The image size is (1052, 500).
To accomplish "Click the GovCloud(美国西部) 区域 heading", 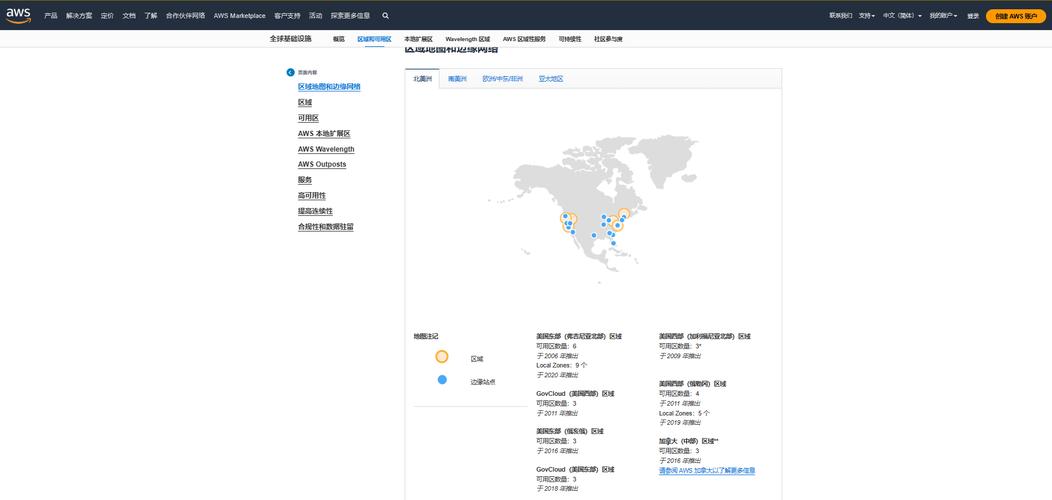I will coord(575,394).
